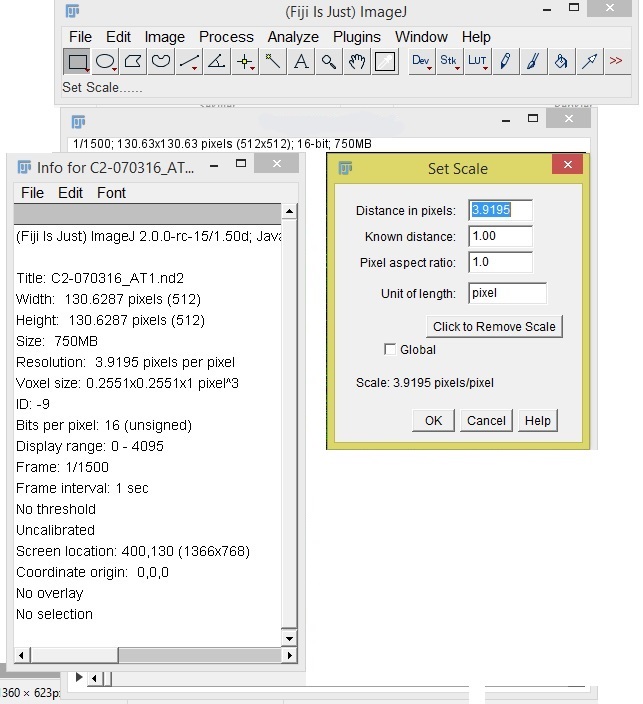The width and height of the screenshot is (643, 704).
Task: Select the Oval selection tool
Action: [105, 62]
